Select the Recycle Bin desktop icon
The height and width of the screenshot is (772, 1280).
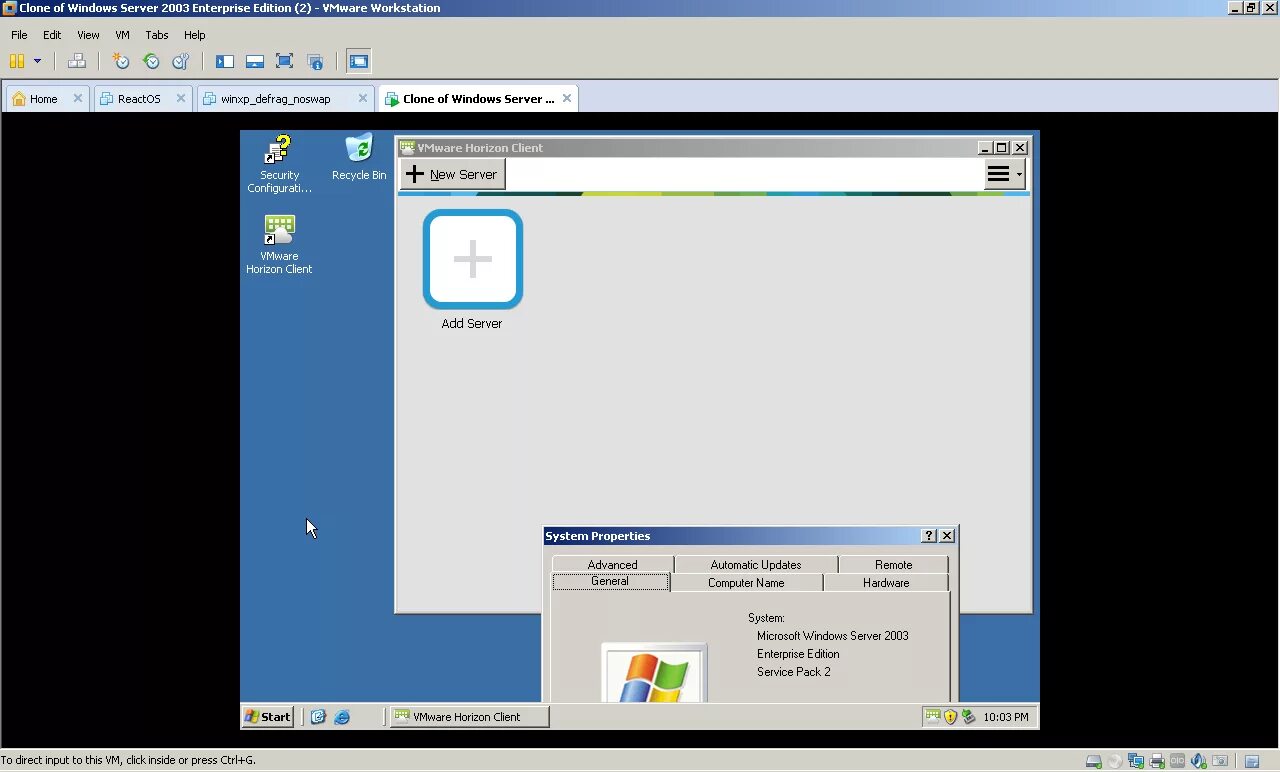[359, 158]
